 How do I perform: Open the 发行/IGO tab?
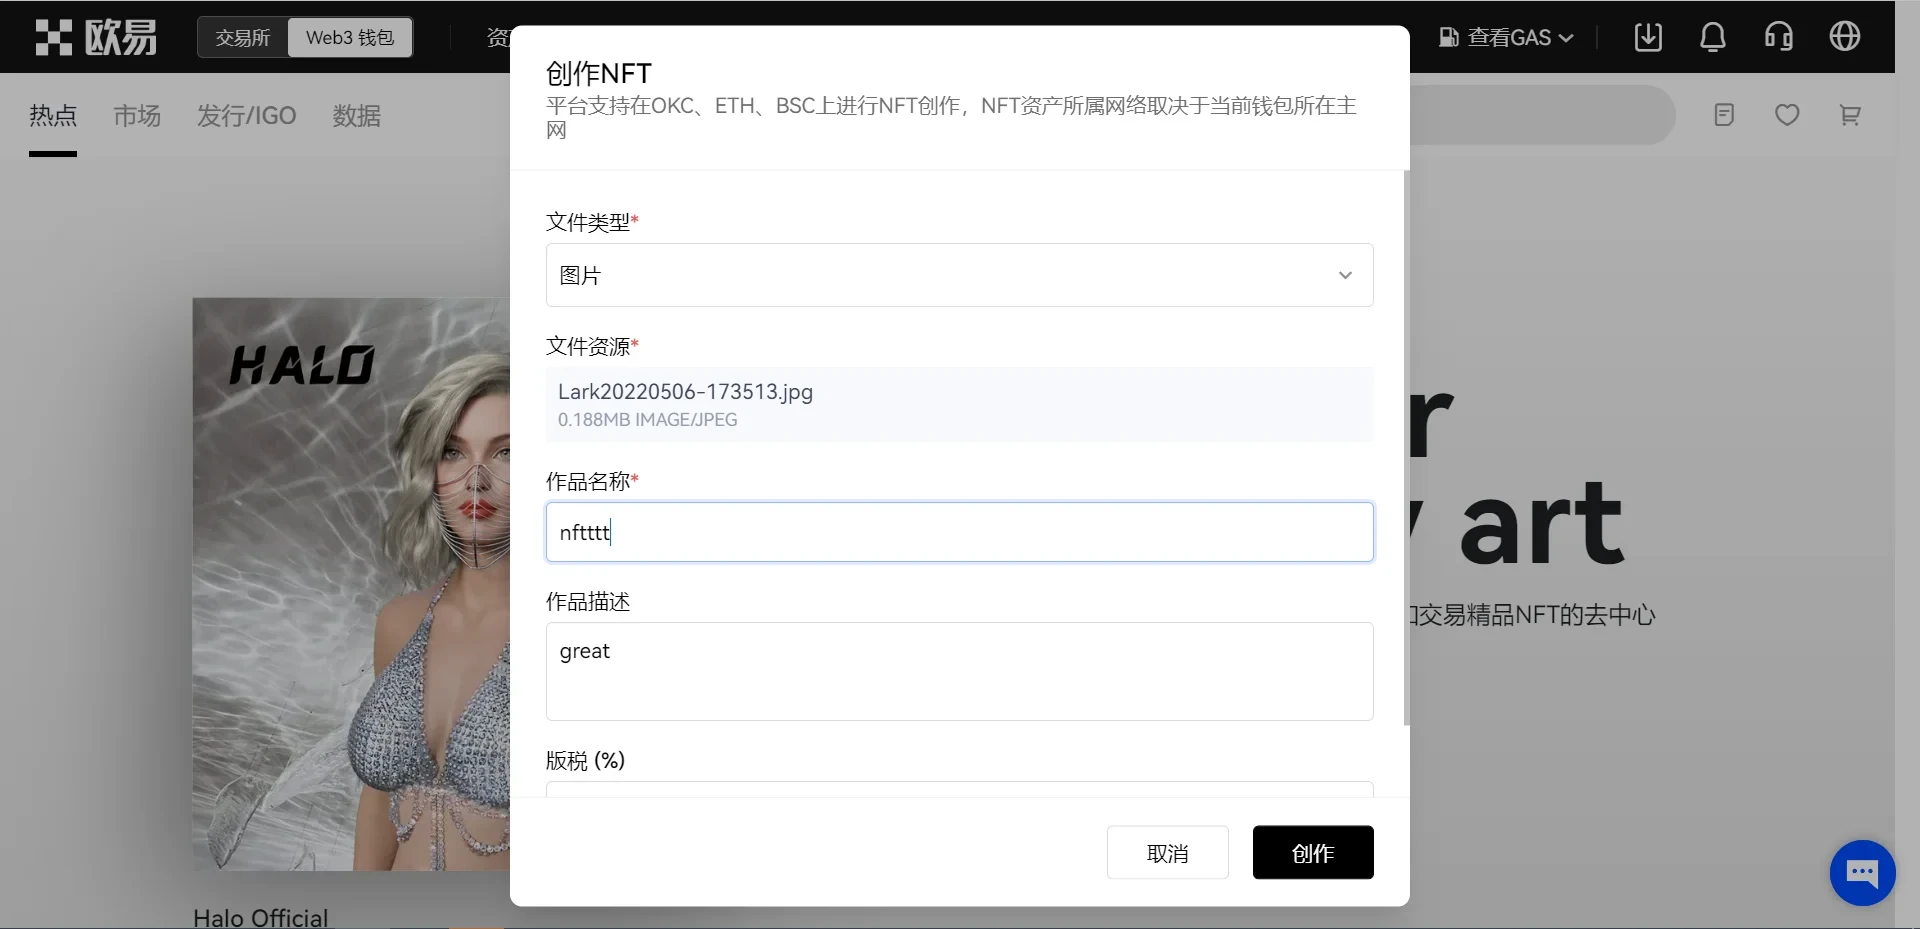pyautogui.click(x=246, y=116)
